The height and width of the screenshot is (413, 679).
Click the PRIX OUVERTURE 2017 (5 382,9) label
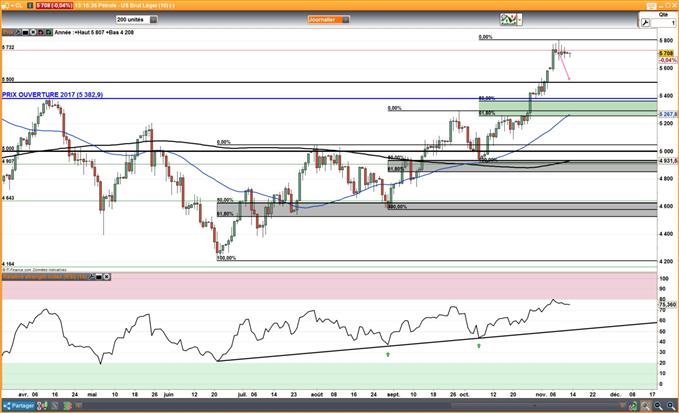click(52, 94)
